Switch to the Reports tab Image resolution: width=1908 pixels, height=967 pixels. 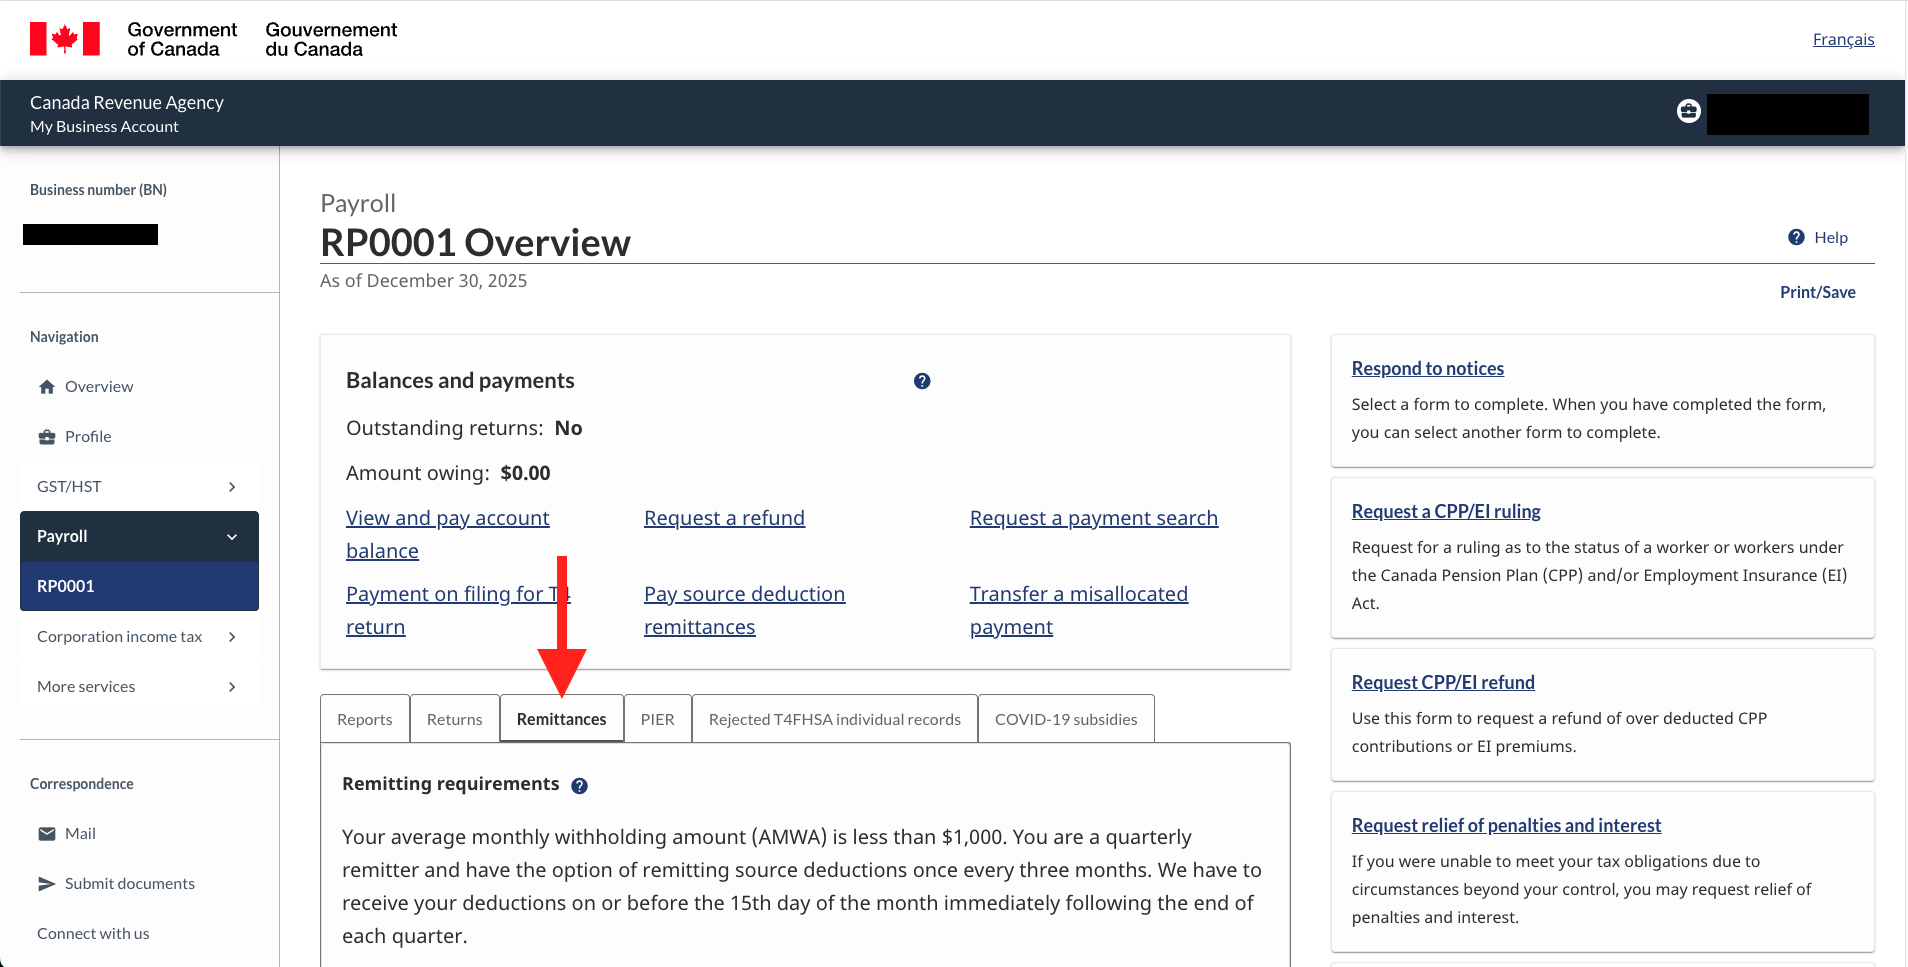(x=365, y=719)
